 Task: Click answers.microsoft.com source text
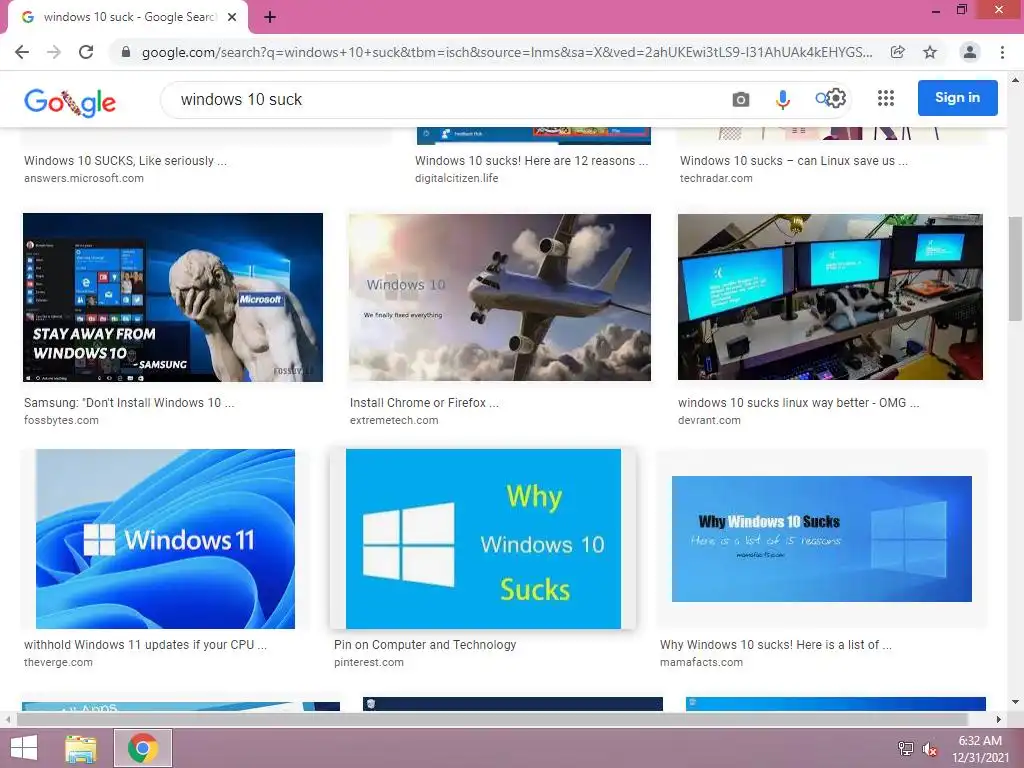[x=84, y=178]
